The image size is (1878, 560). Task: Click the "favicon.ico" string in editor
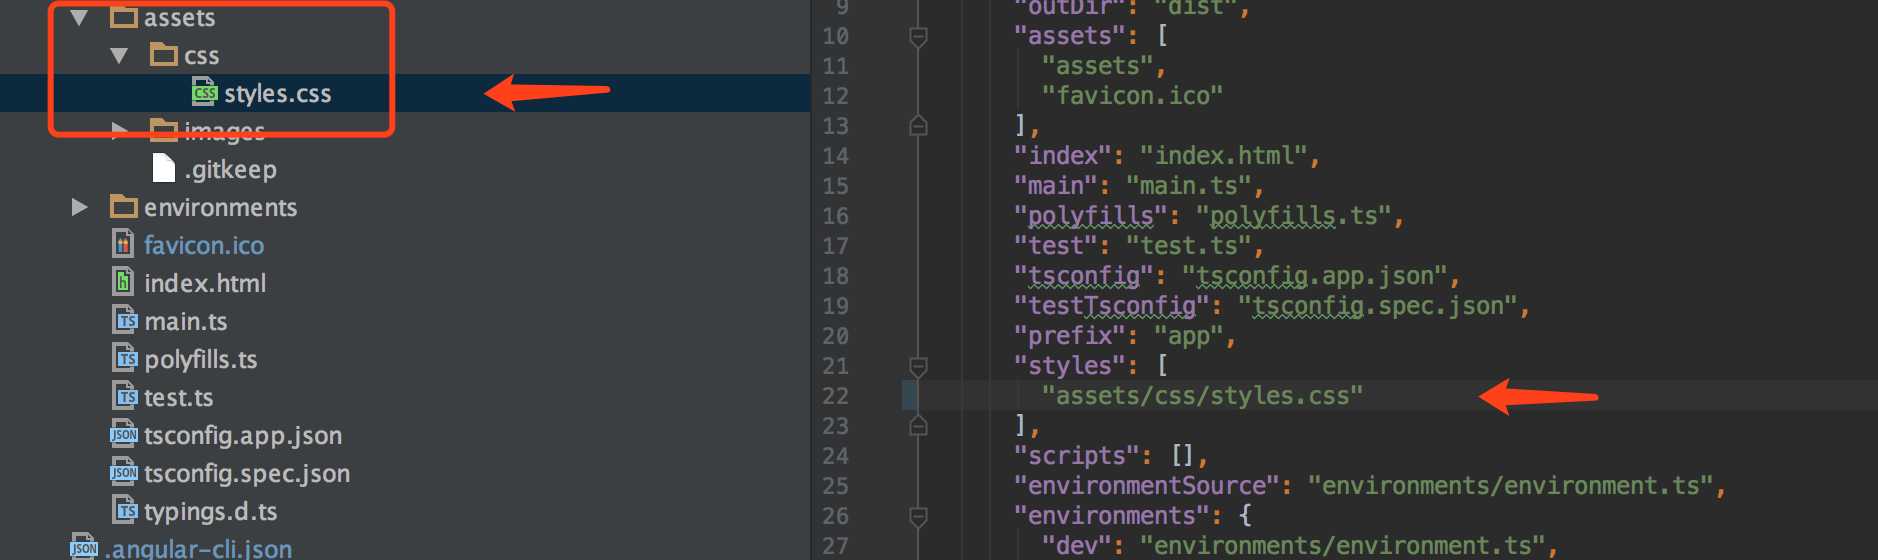(x=1132, y=96)
